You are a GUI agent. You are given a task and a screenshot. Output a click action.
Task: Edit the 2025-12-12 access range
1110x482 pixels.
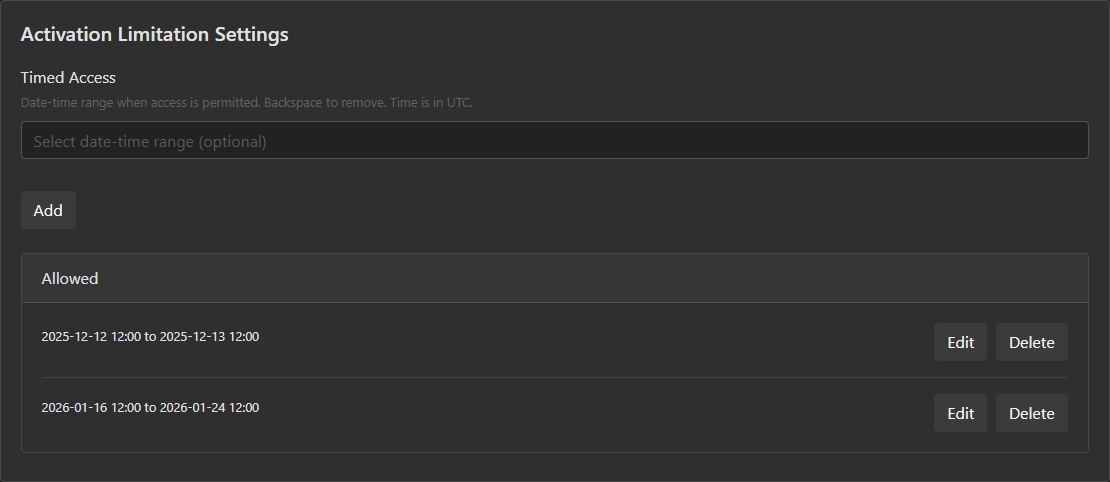[960, 342]
